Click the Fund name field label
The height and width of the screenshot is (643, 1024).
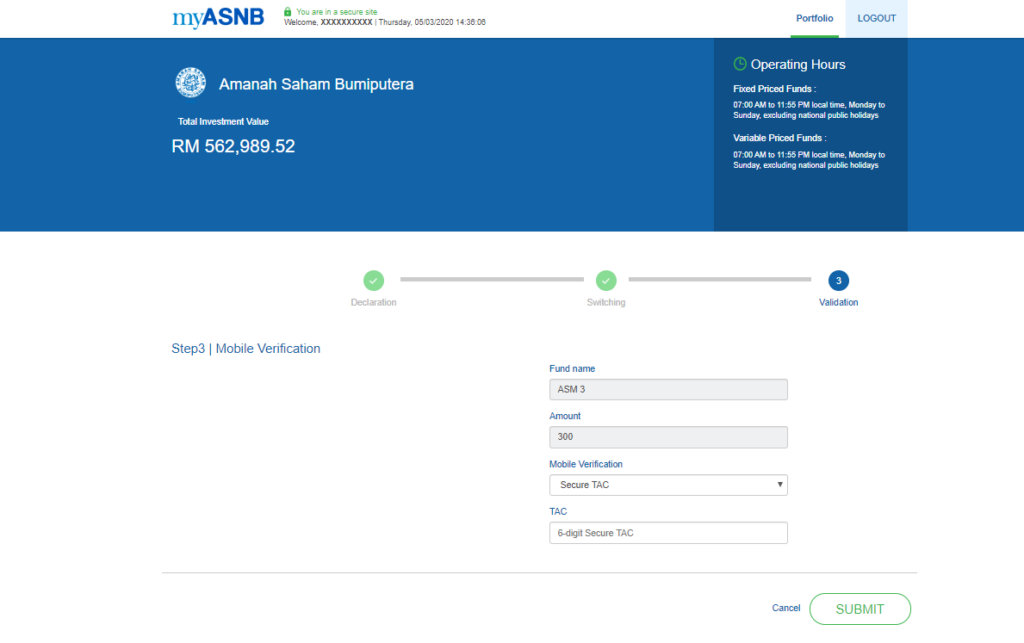click(x=572, y=369)
